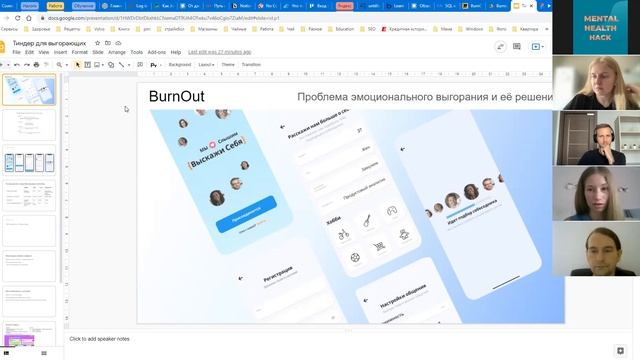
Task: Check cloud save status icon
Action: tap(118, 43)
